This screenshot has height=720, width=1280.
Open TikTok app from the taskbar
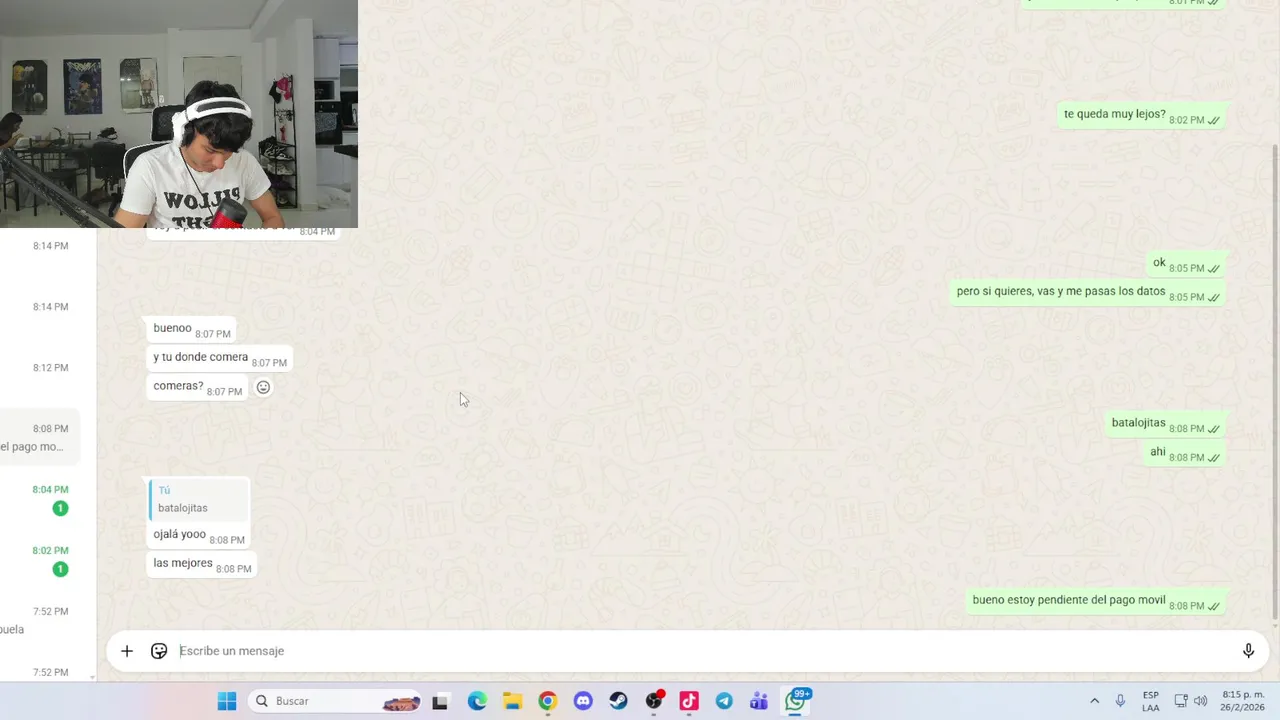[689, 701]
